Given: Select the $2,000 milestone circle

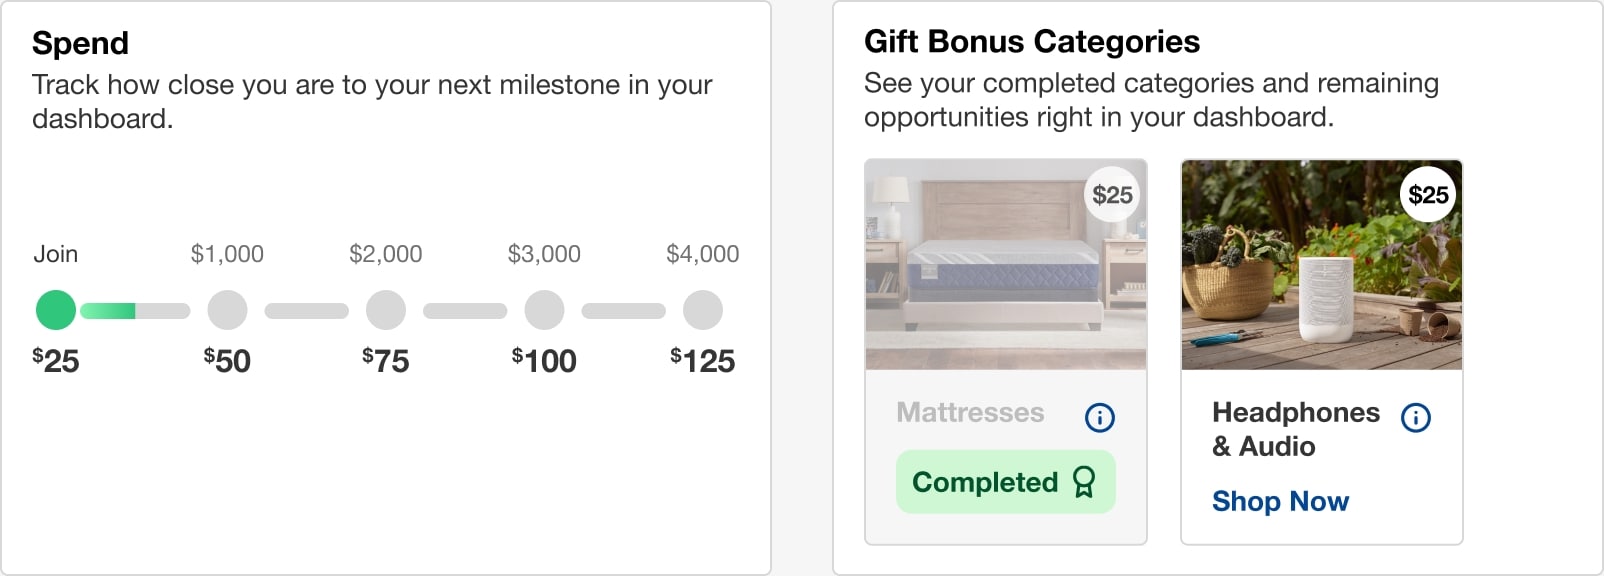Looking at the screenshot, I should pyautogui.click(x=386, y=310).
